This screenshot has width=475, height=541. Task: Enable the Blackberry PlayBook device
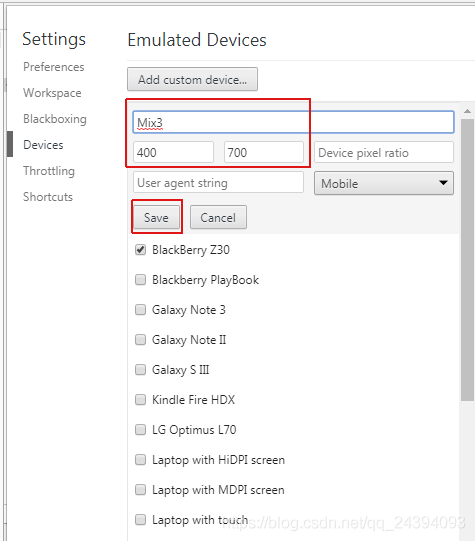(140, 279)
